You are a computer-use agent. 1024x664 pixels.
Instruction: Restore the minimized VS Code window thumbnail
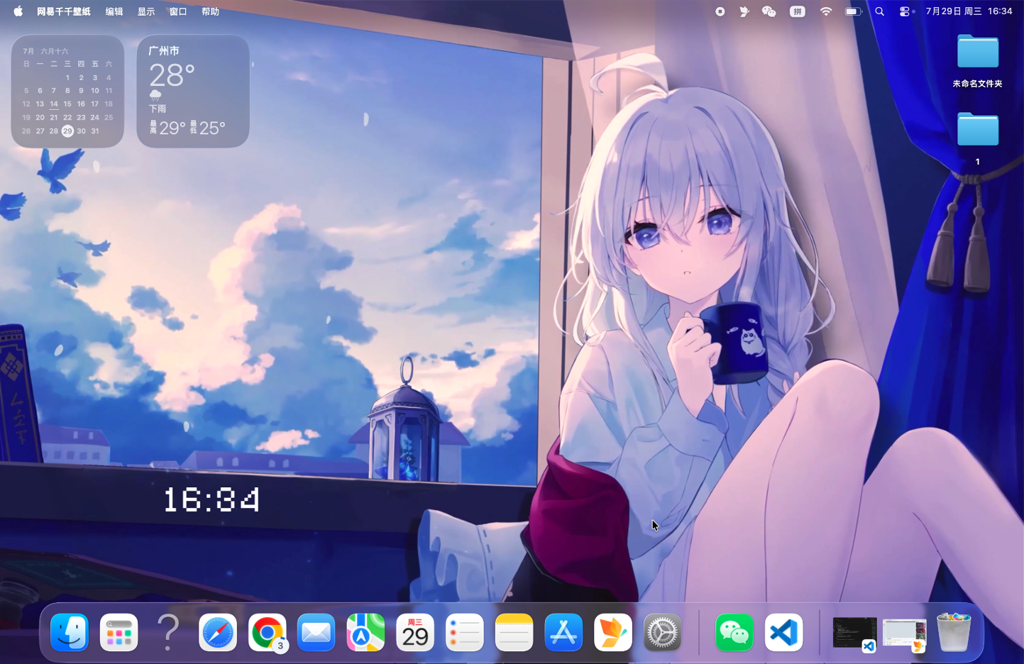(854, 633)
